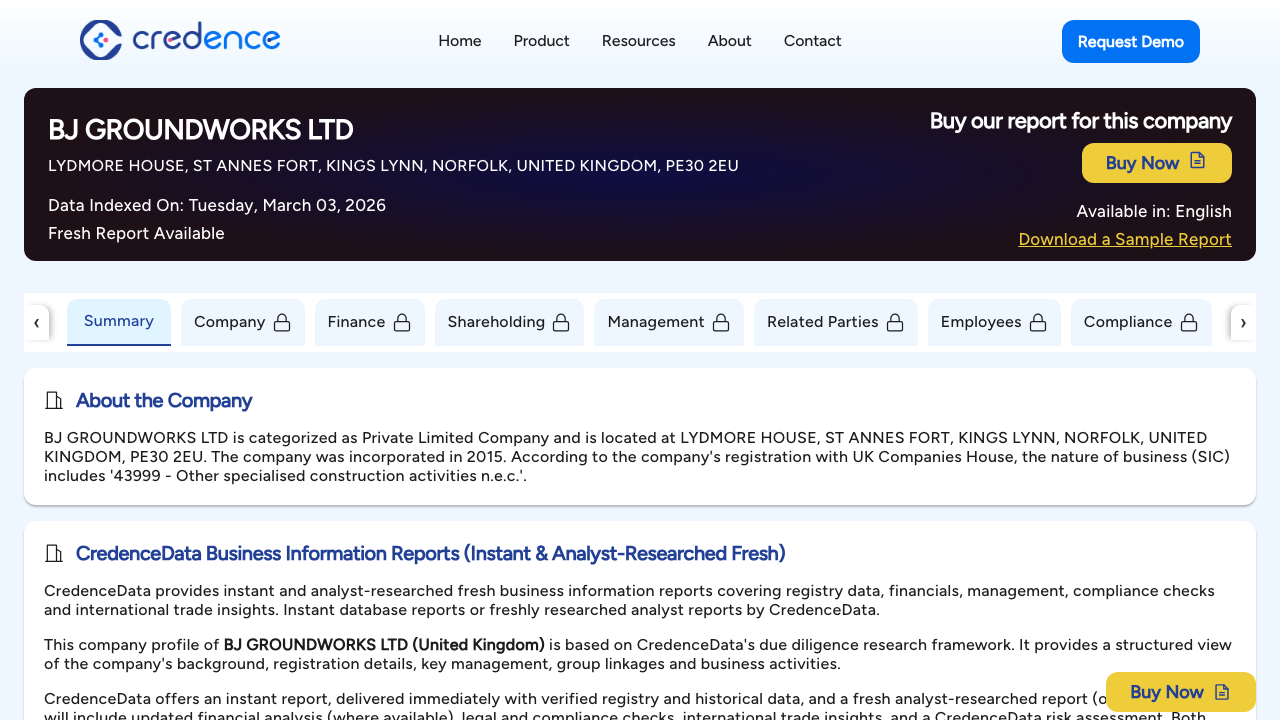Click the document icon beside CredenceData Business Information Reports
The image size is (1280, 720).
(x=54, y=553)
